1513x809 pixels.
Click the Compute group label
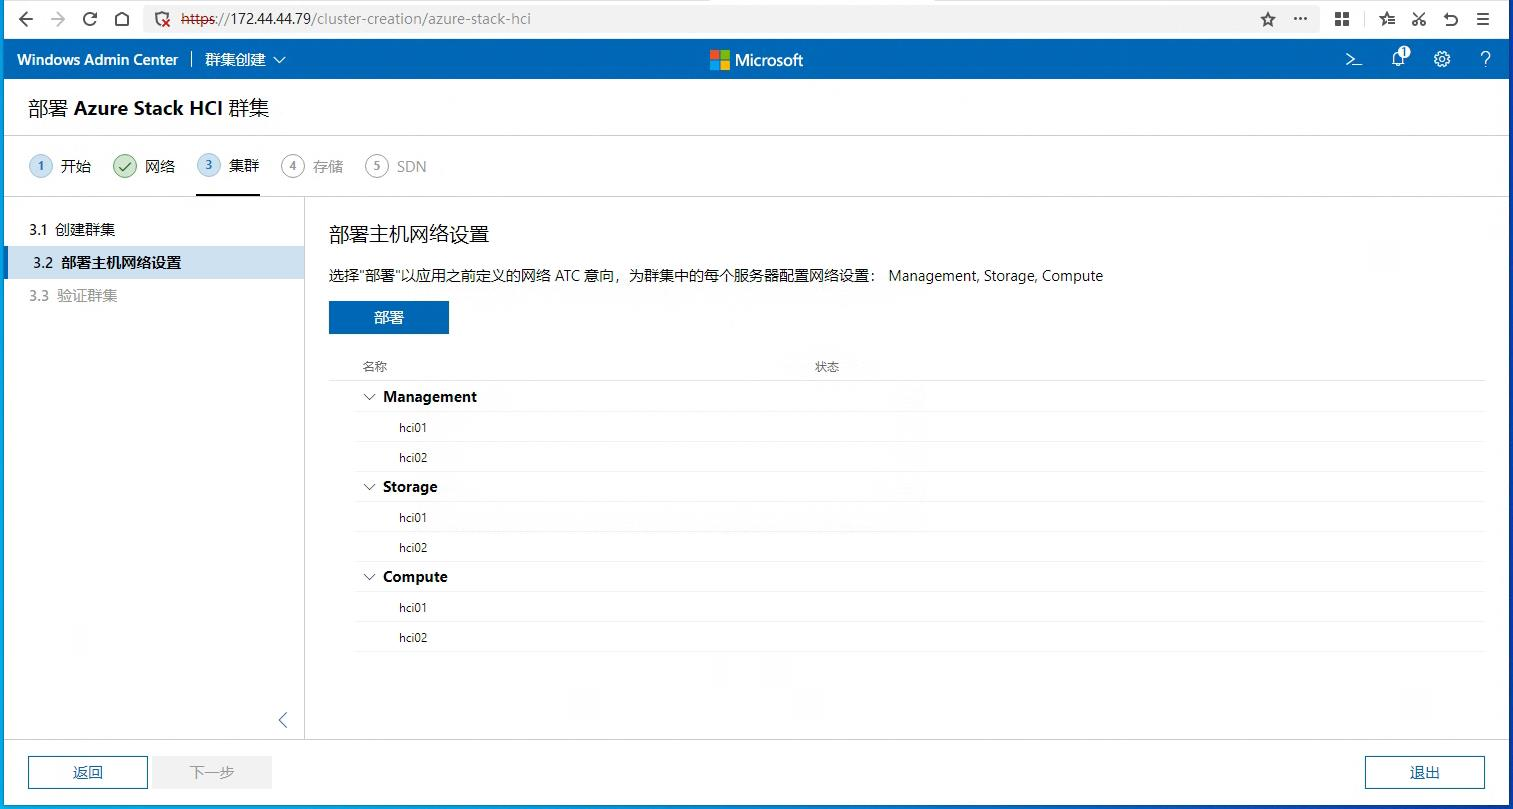(415, 577)
